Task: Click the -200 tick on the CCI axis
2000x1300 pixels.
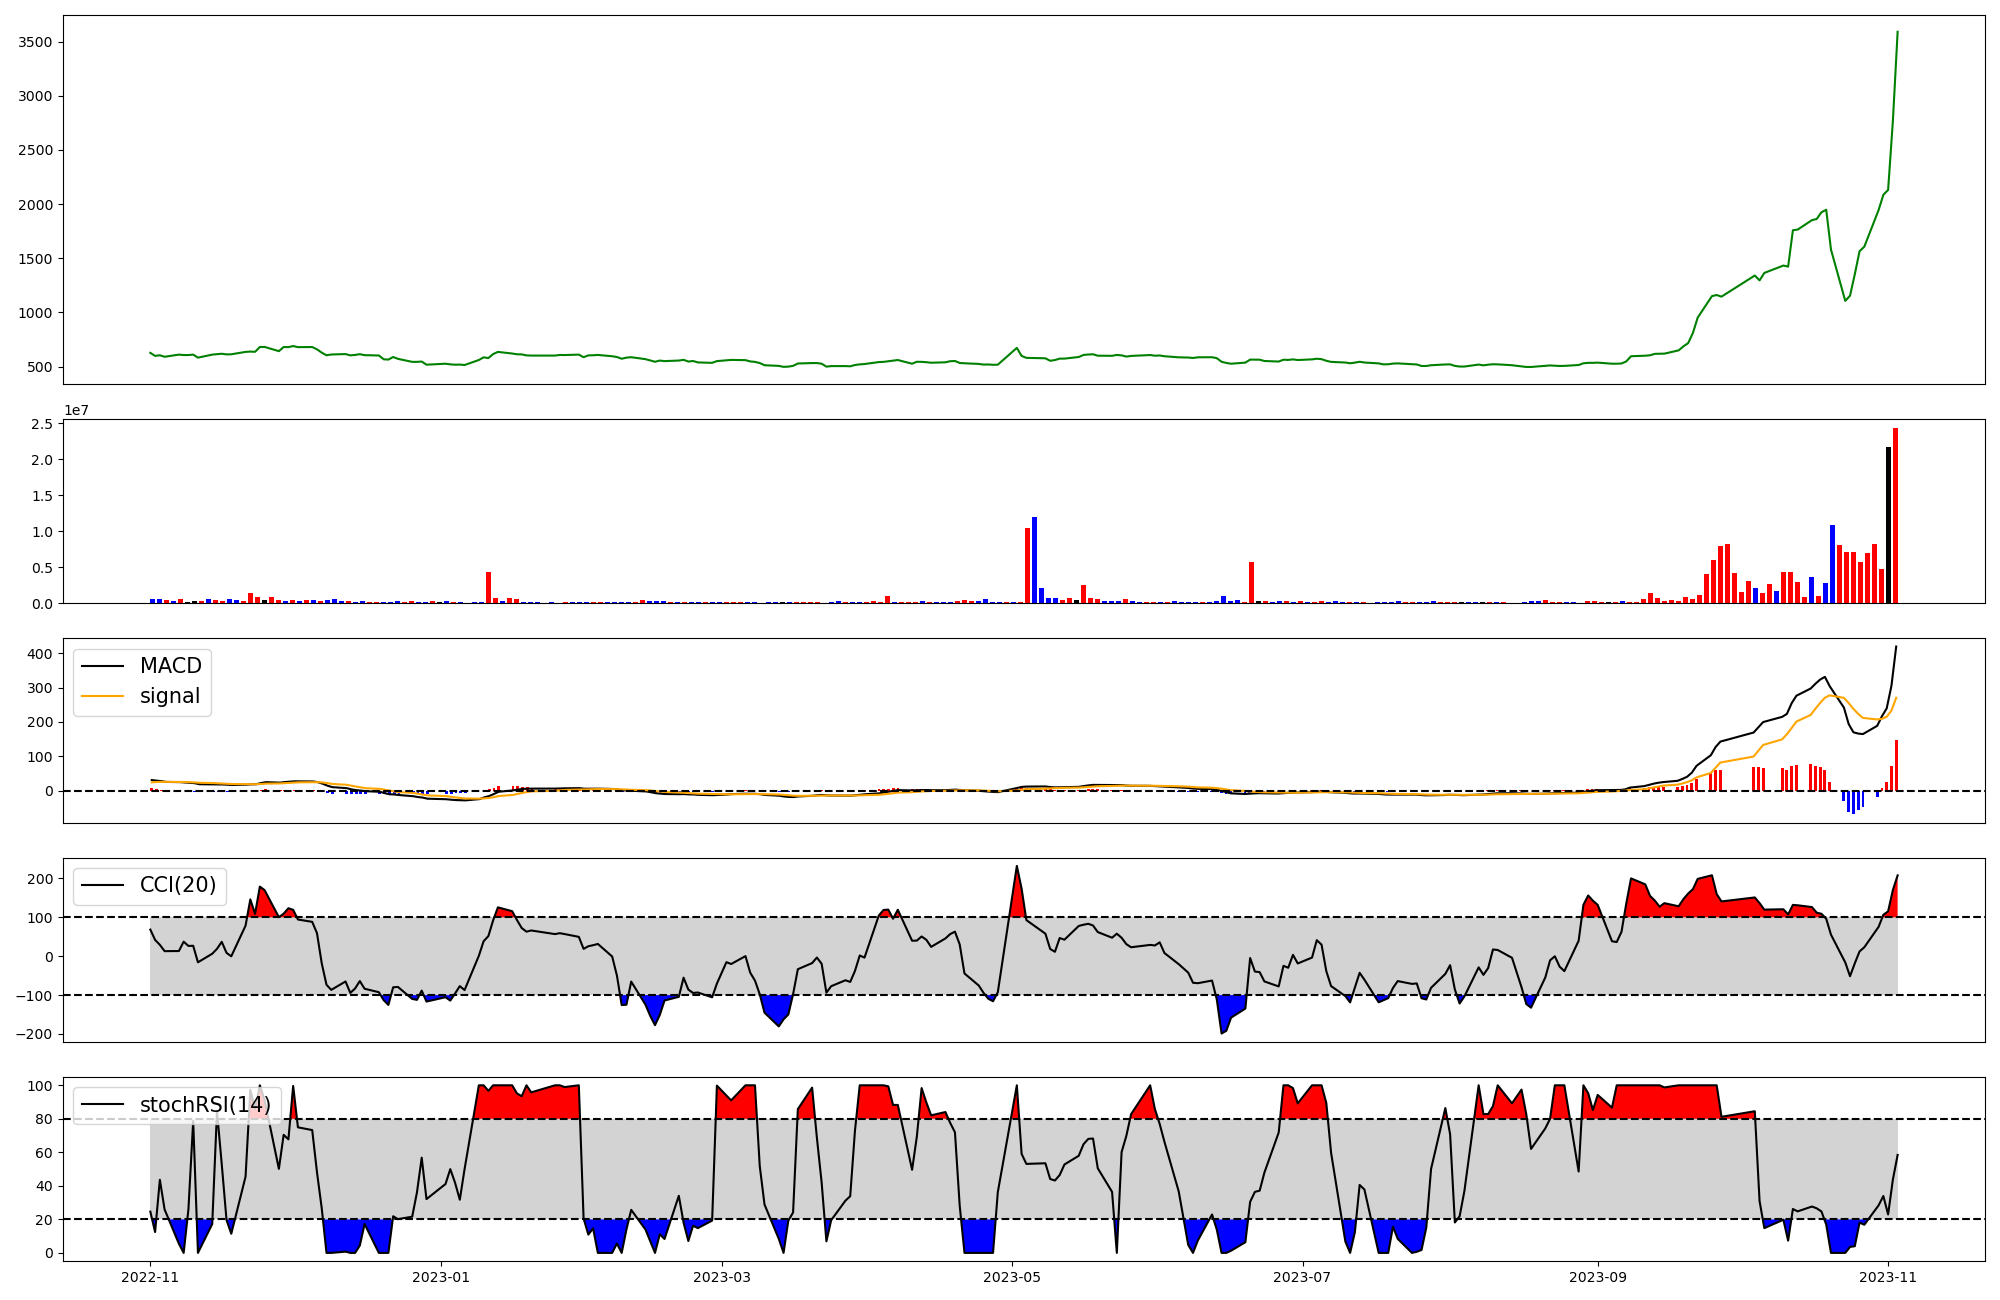Action: coord(34,1034)
